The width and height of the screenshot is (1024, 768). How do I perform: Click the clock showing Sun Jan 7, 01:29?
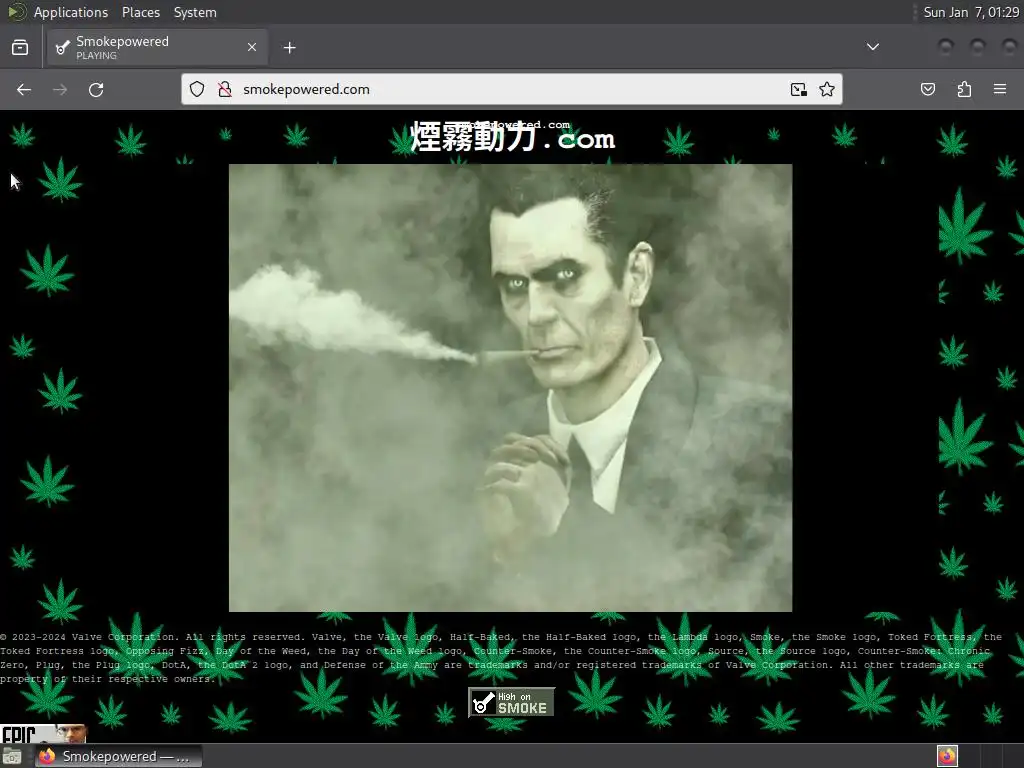click(x=970, y=12)
